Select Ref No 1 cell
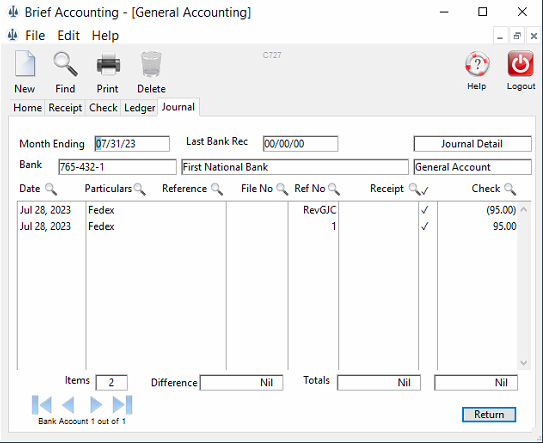The image size is (543, 443). [x=334, y=227]
